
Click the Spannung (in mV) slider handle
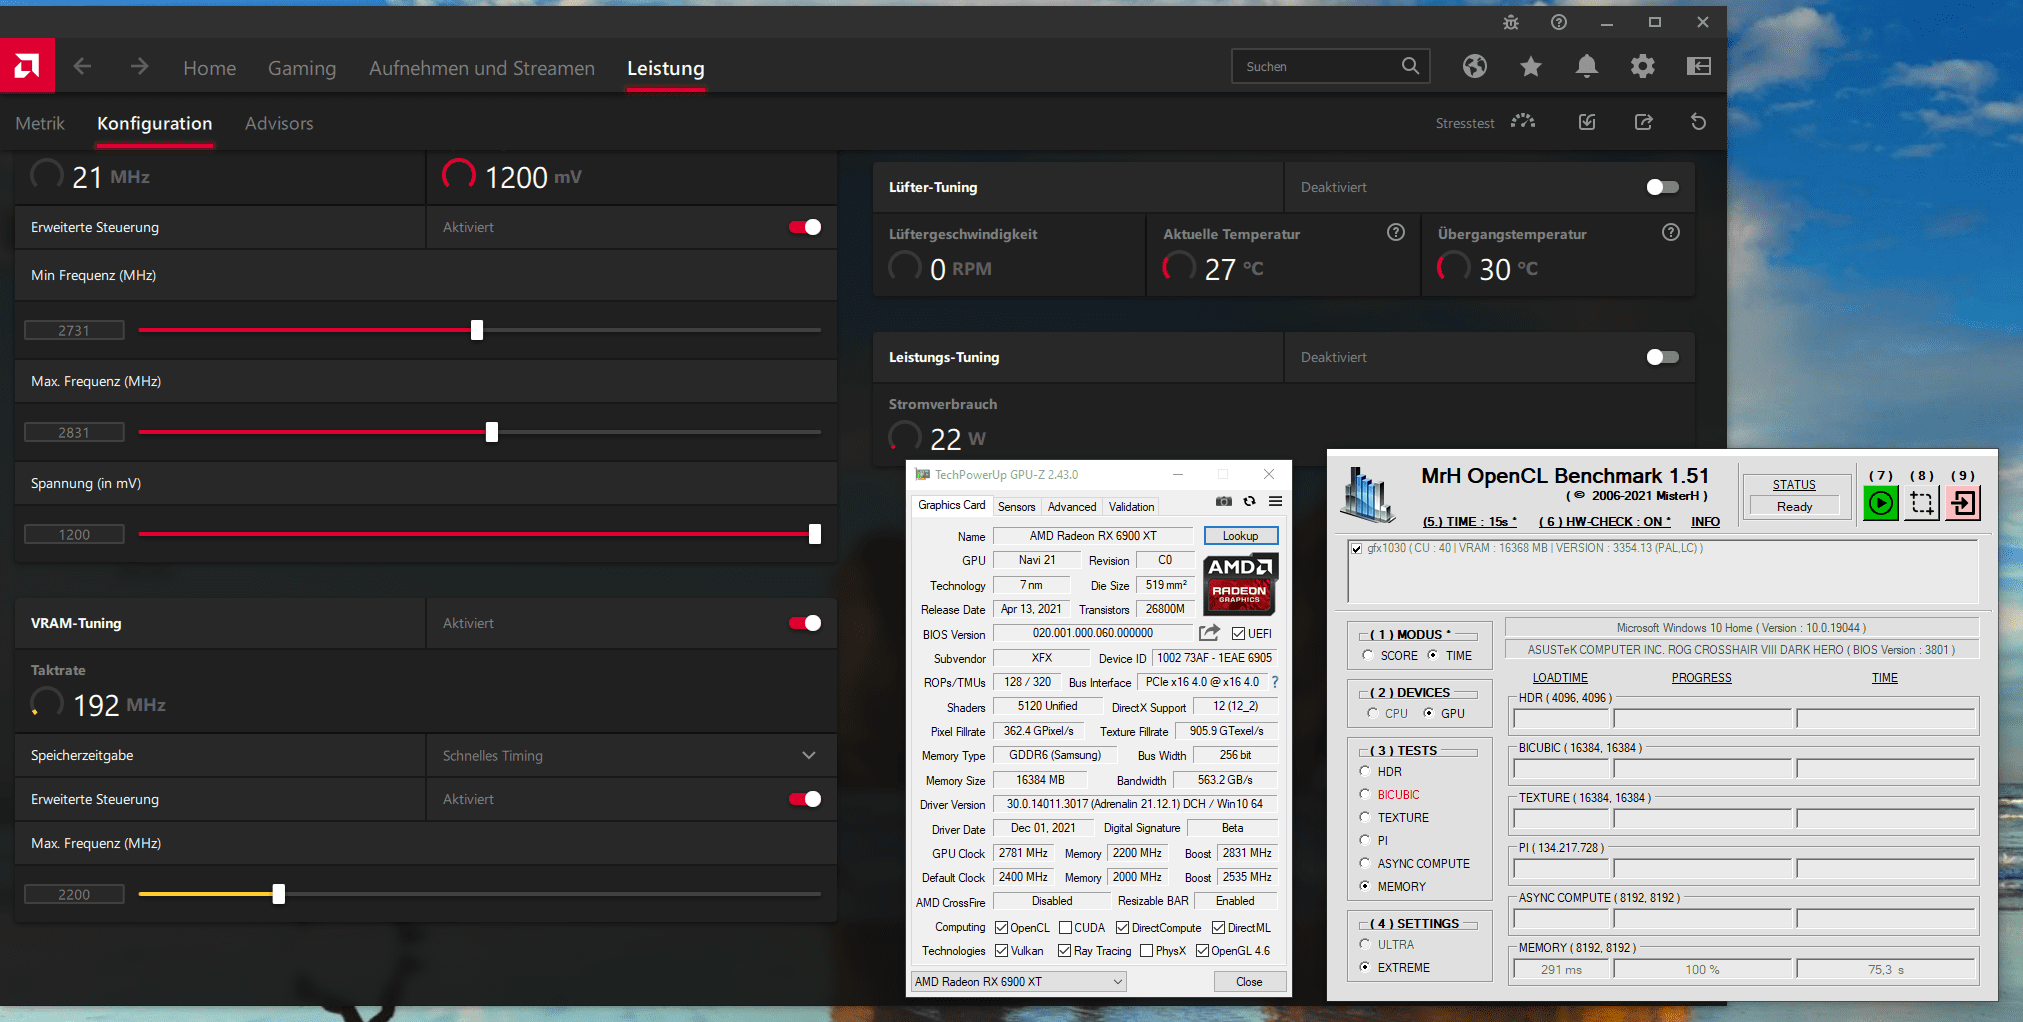(815, 534)
